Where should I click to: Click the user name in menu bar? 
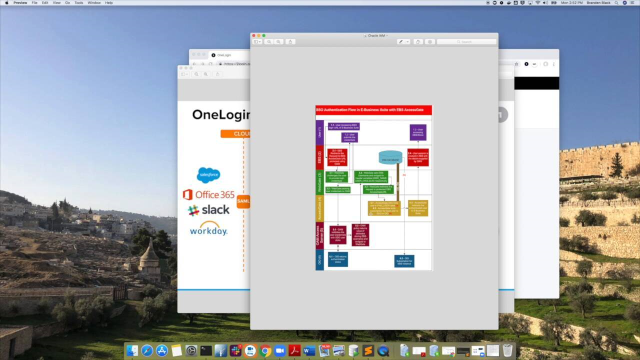click(599, 2)
